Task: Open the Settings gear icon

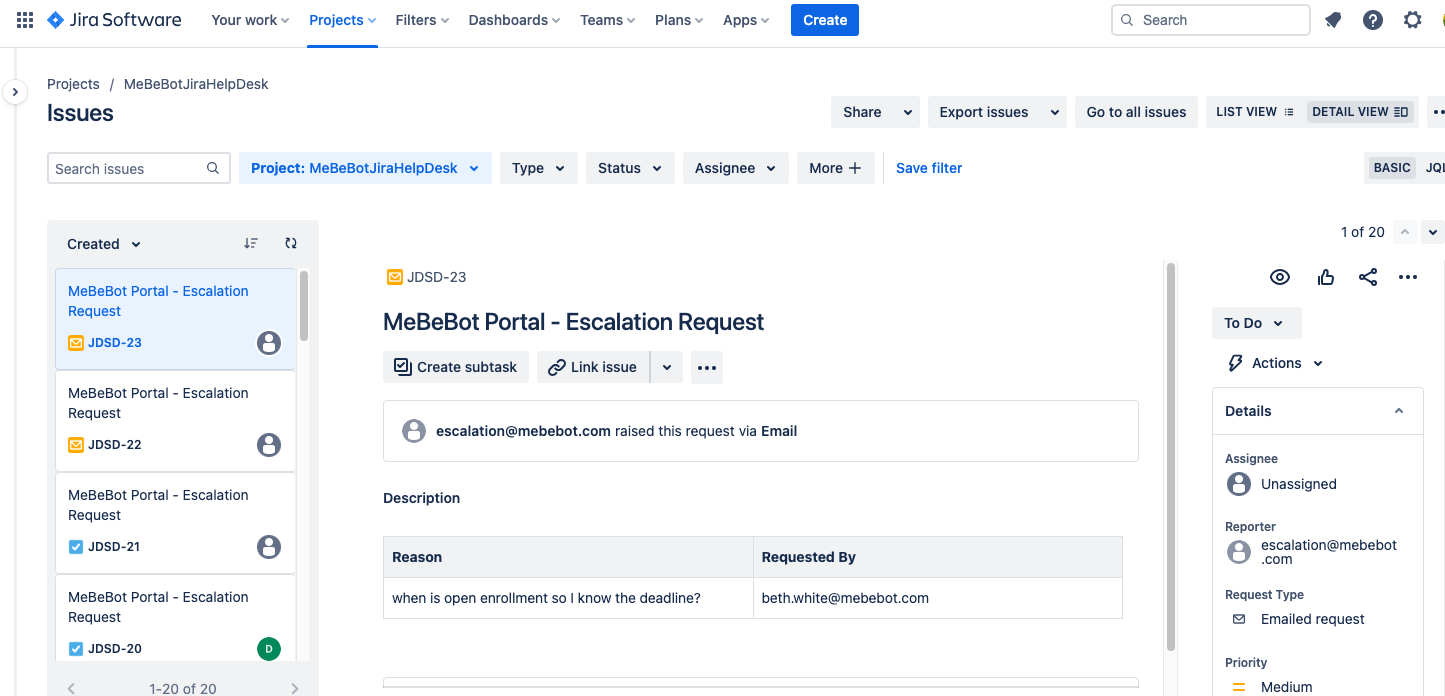Action: click(1412, 20)
